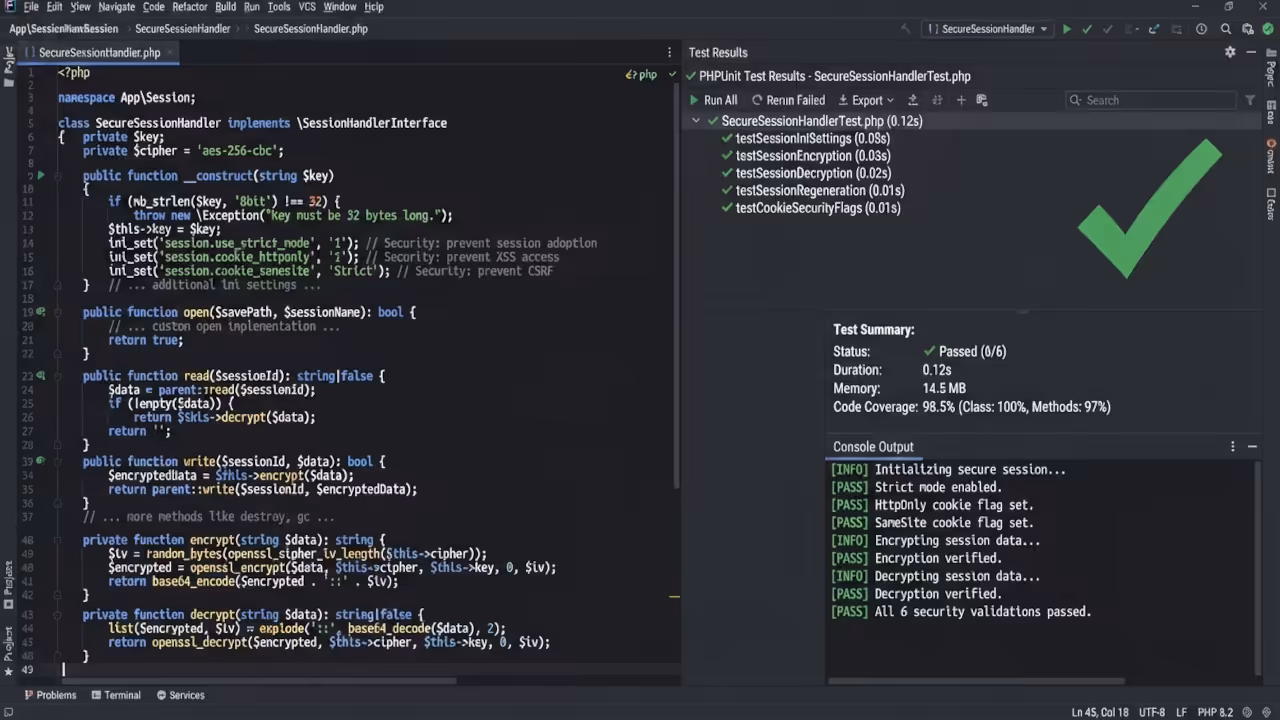
Task: Open the Terminal tool window
Action: pos(115,695)
